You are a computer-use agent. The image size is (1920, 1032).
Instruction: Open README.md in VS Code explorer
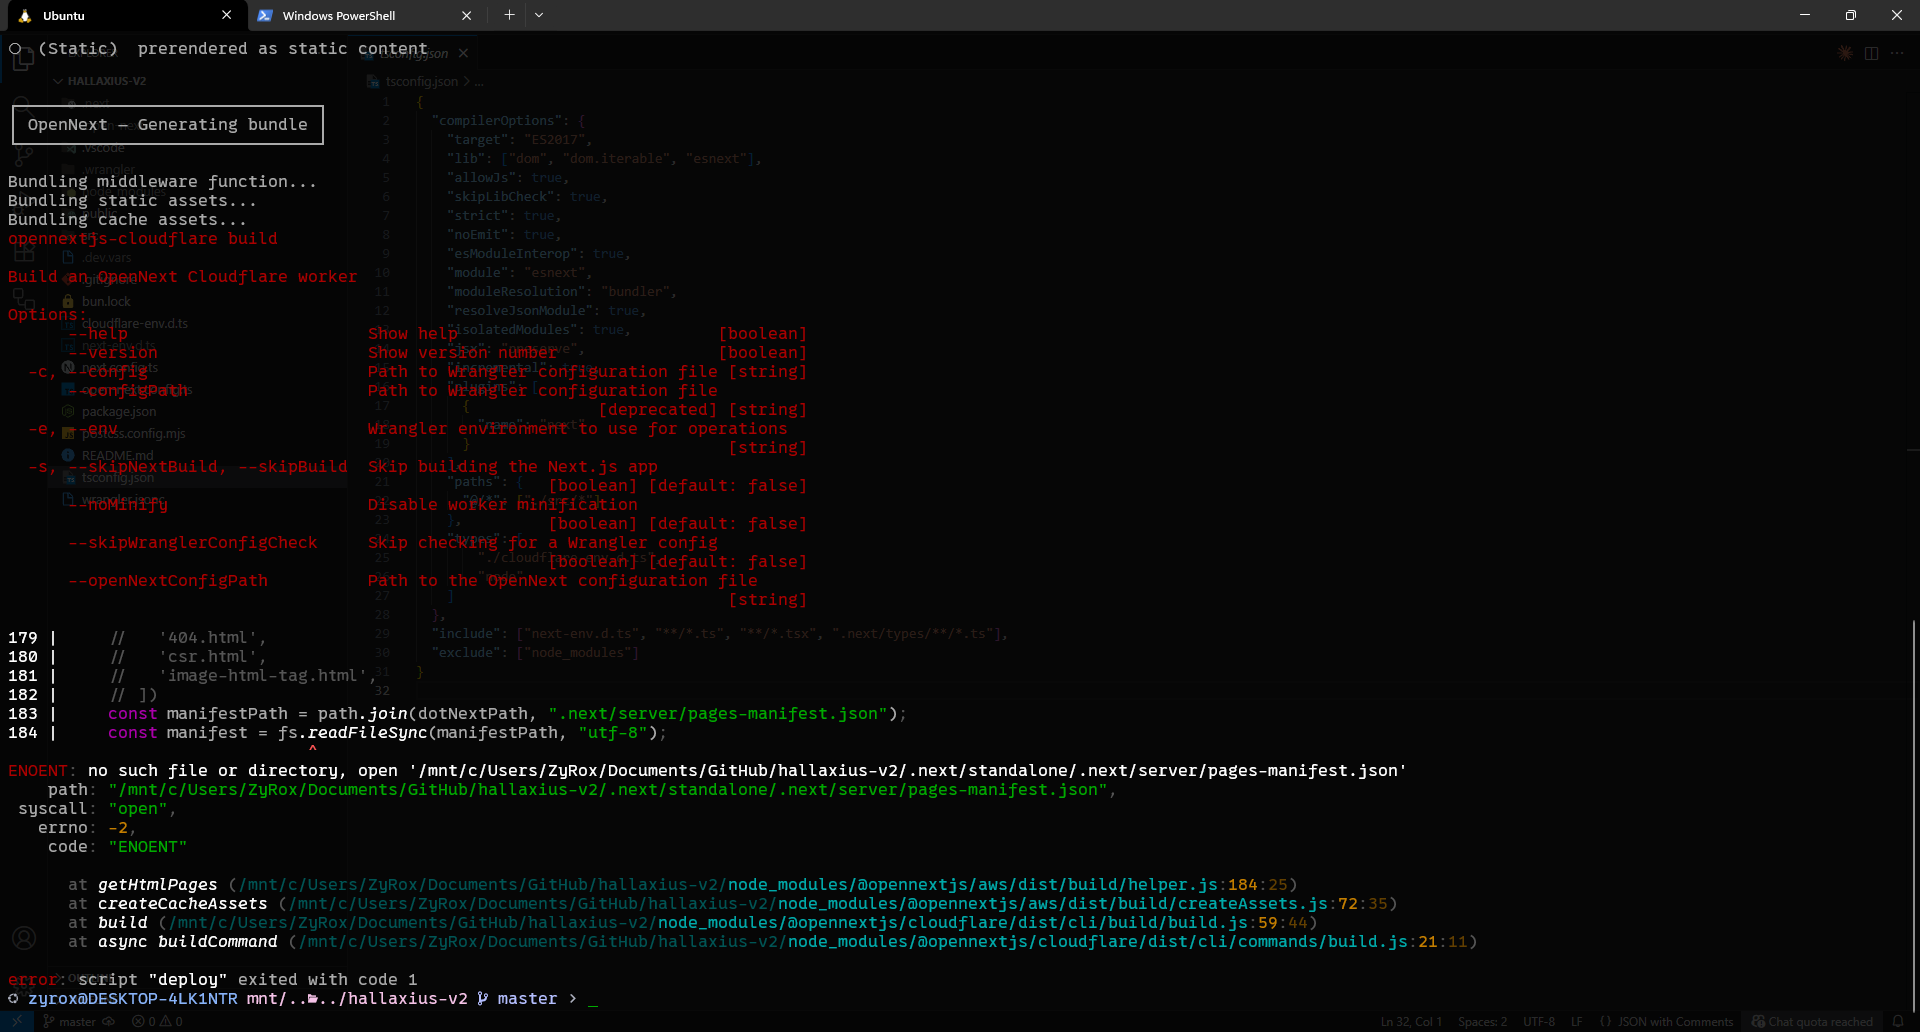point(117,456)
